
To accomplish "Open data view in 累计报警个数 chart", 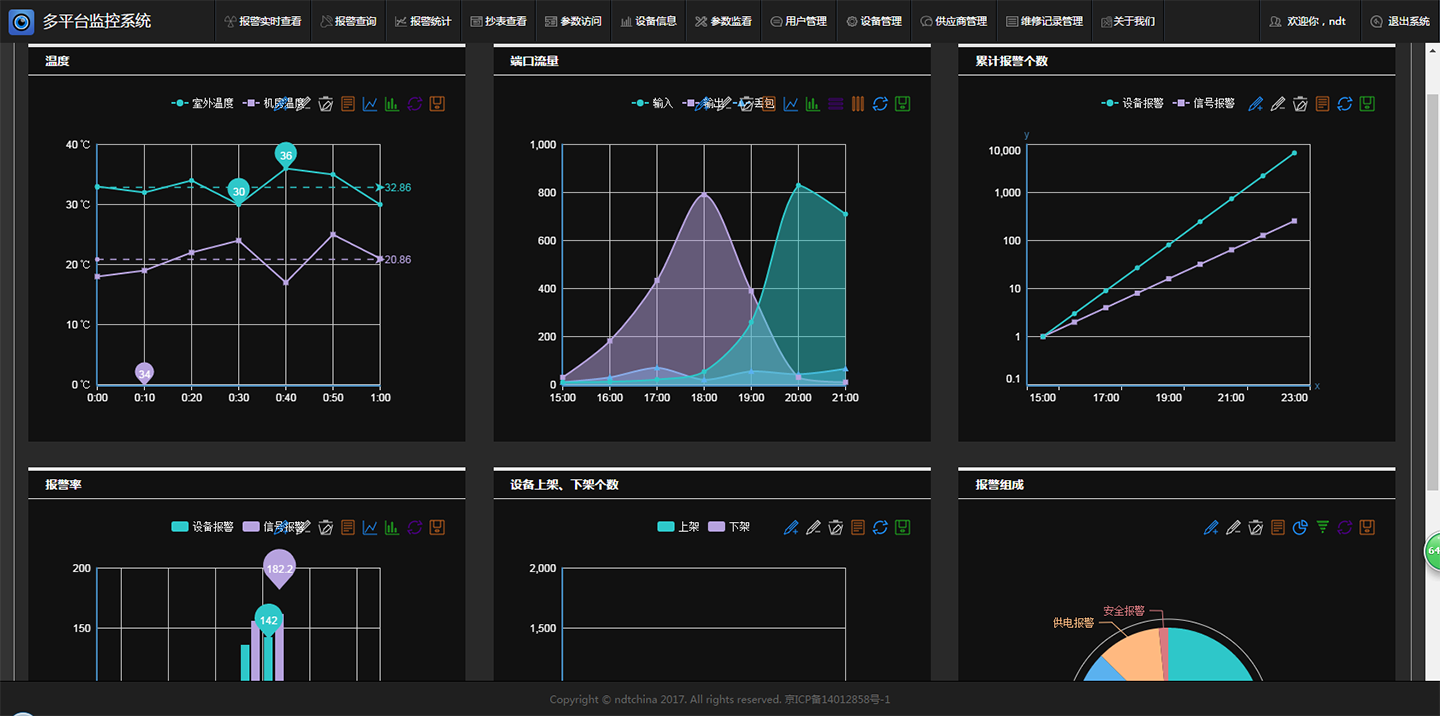I will 1322,103.
